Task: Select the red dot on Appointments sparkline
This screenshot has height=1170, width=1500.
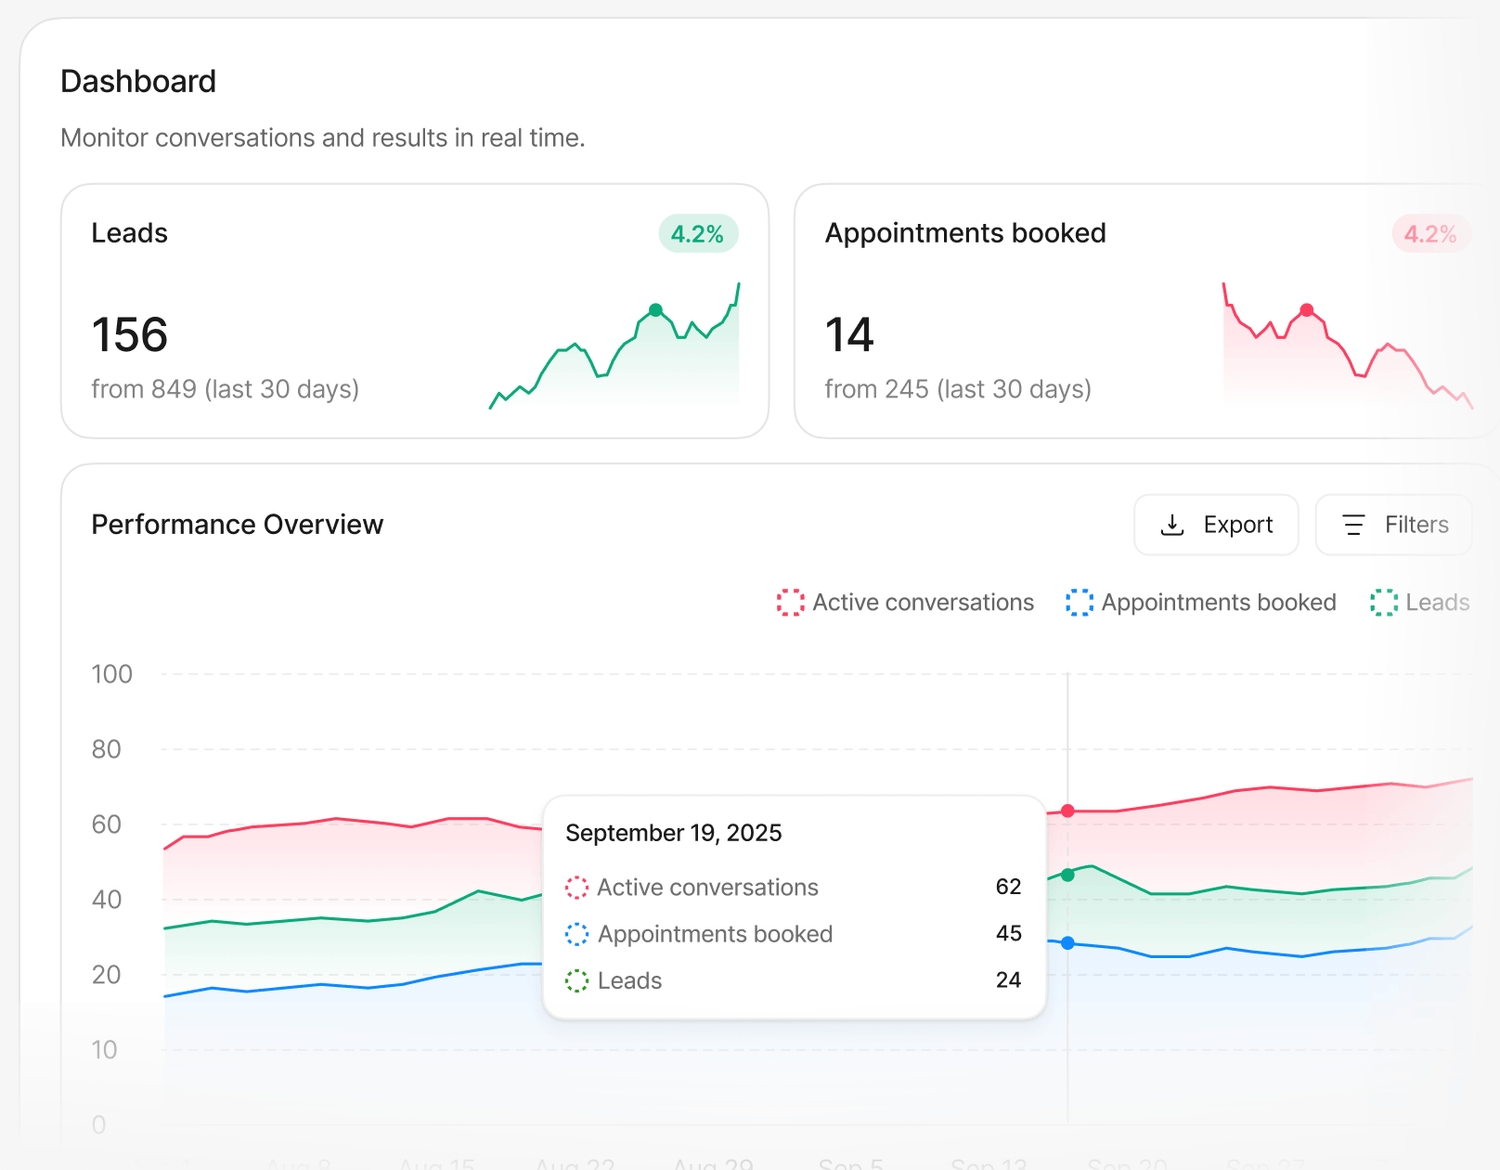Action: tap(1306, 310)
